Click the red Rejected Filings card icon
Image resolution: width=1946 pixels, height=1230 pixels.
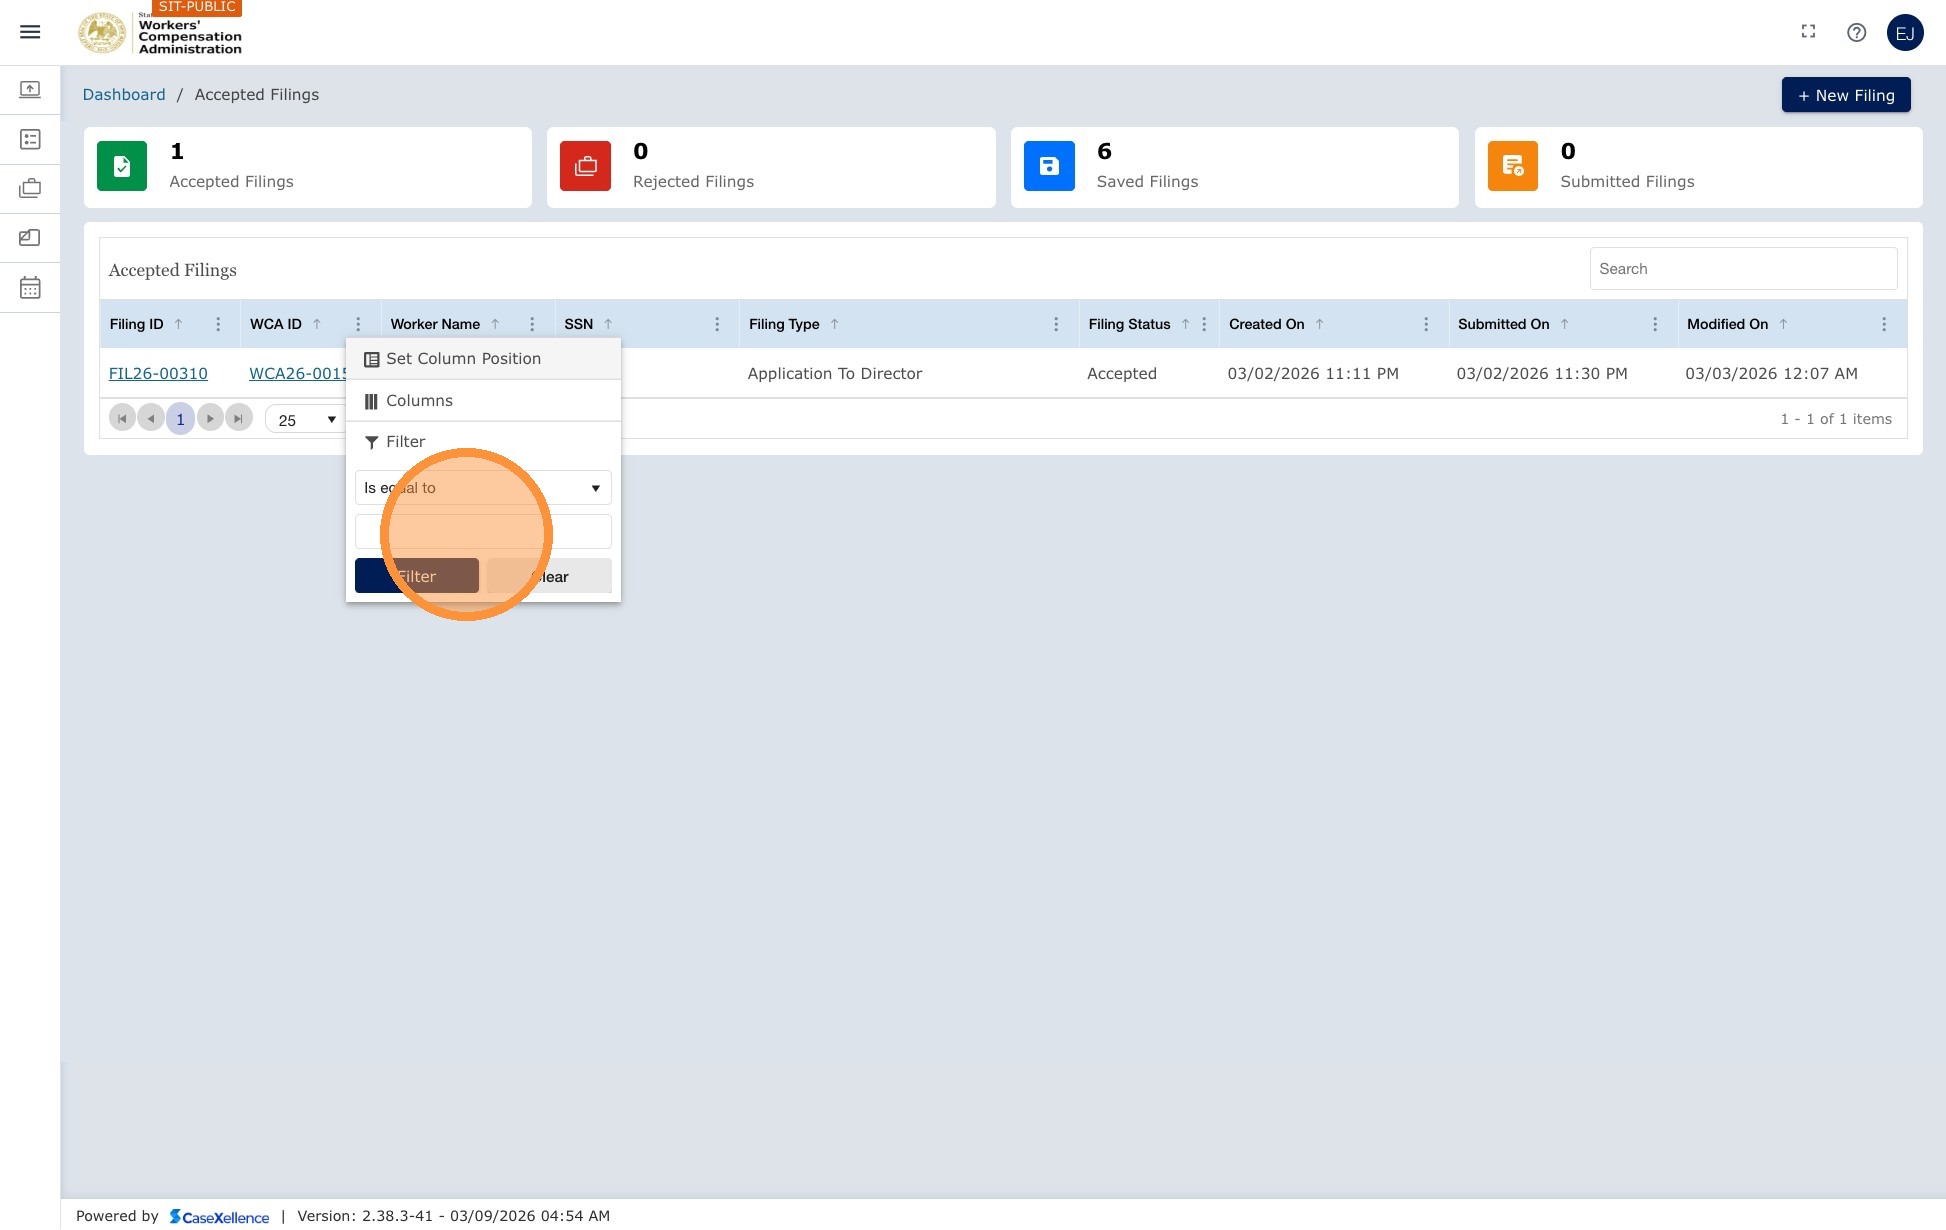pyautogui.click(x=585, y=166)
